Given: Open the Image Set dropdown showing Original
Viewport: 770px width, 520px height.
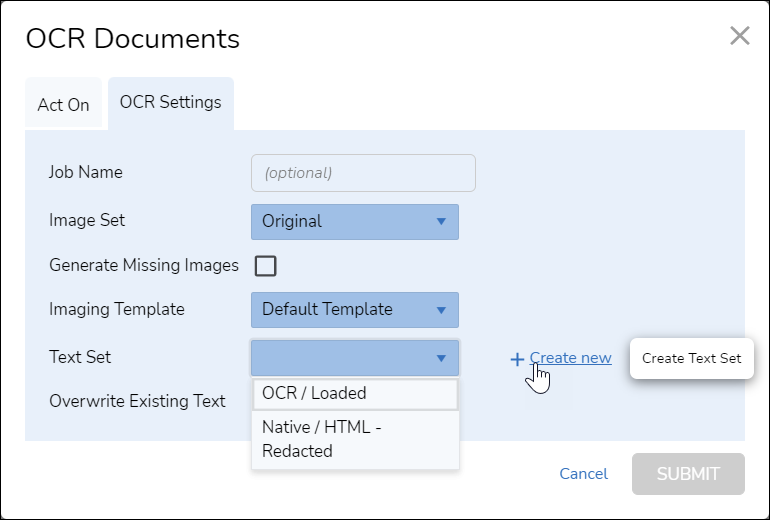Looking at the screenshot, I should click(355, 221).
